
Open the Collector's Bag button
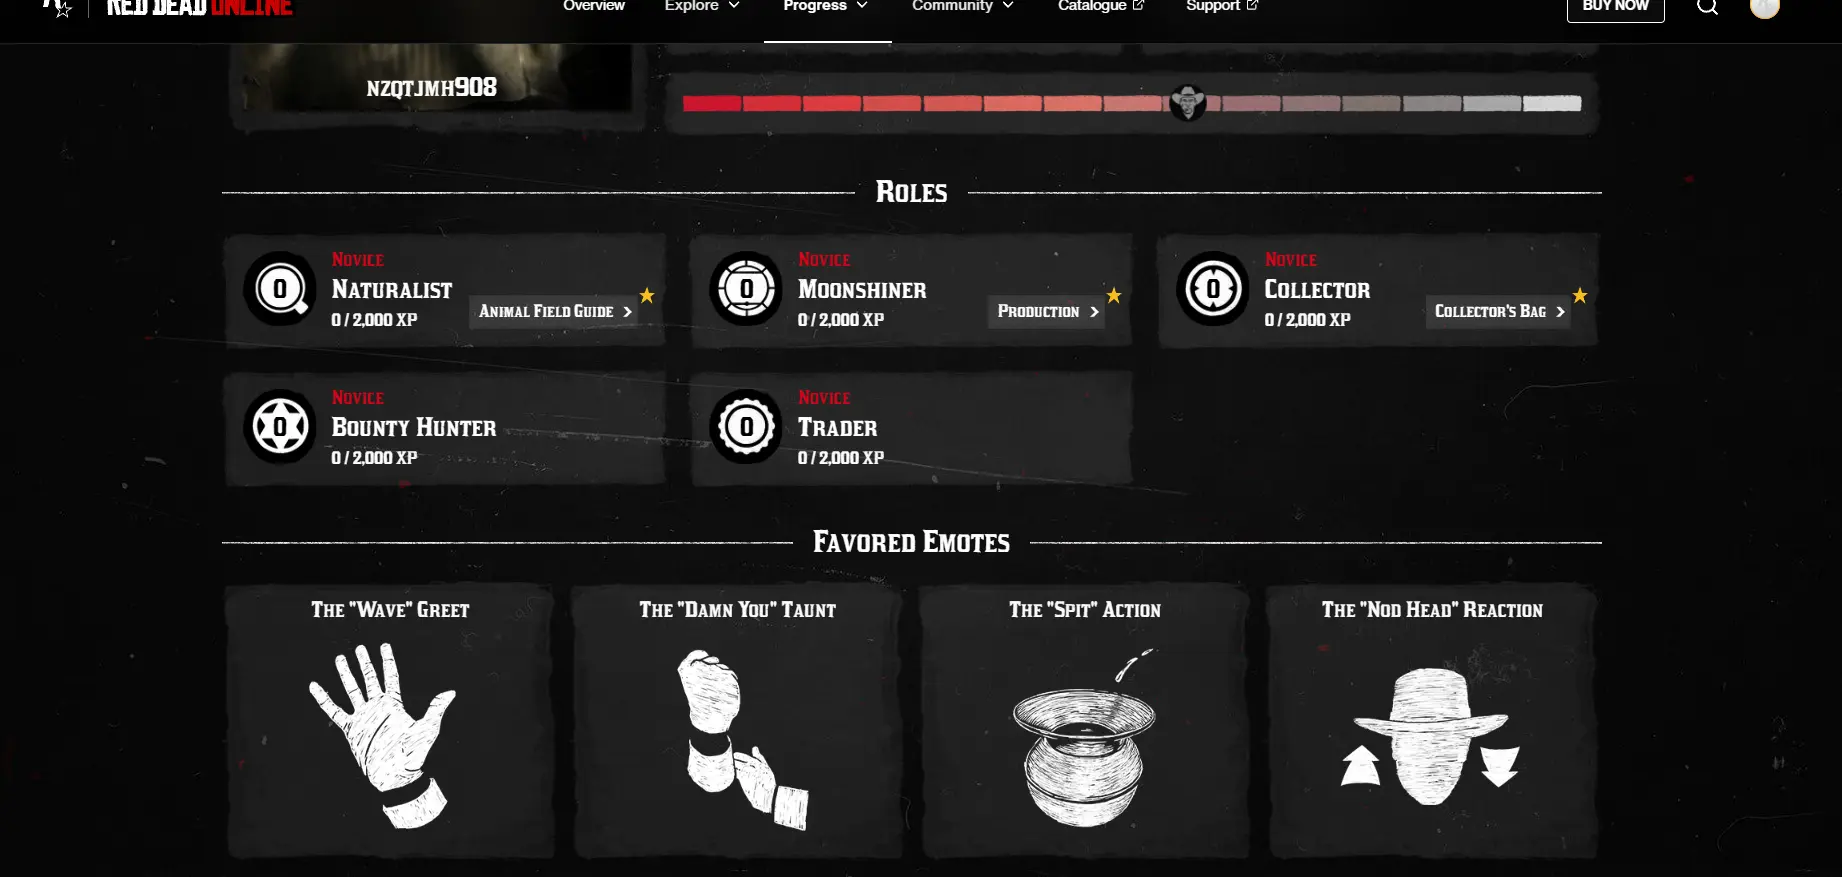click(1498, 311)
